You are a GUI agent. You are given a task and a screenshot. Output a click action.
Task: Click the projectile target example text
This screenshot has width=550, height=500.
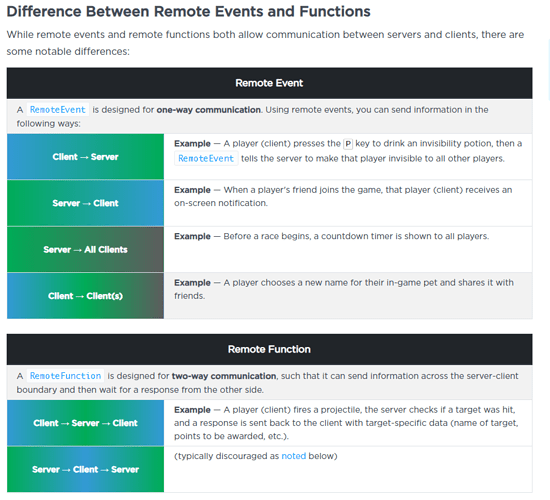(x=346, y=423)
